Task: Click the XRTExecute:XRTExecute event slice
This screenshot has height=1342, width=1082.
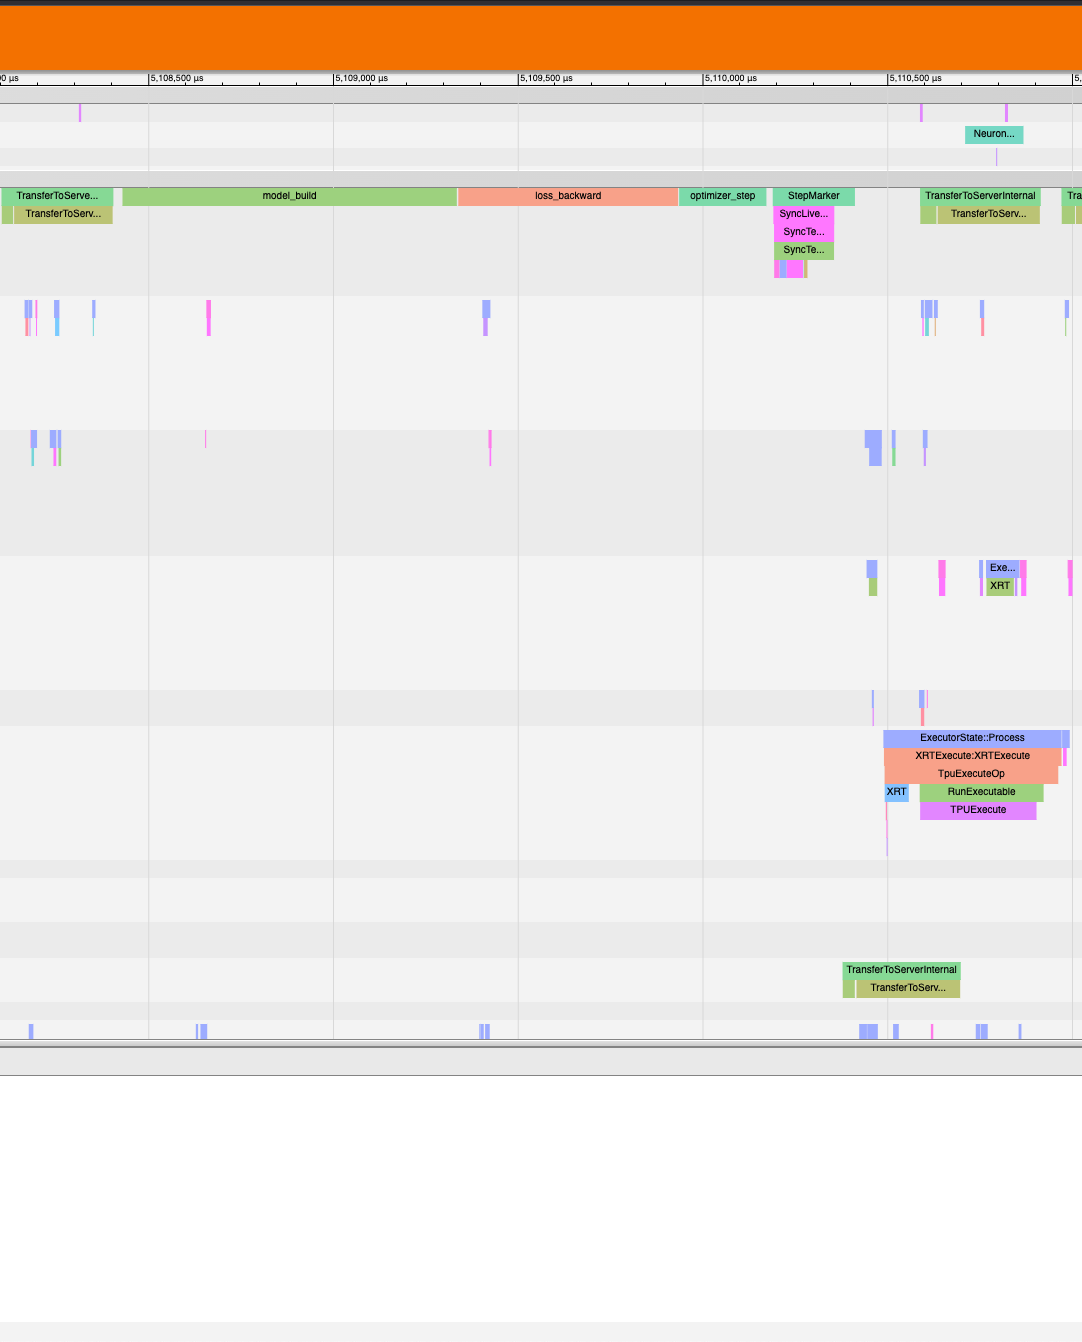Action: [968, 756]
